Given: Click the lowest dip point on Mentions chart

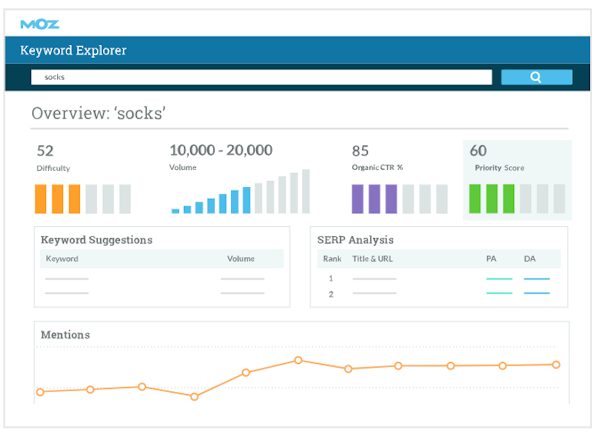Looking at the screenshot, I should click(194, 397).
